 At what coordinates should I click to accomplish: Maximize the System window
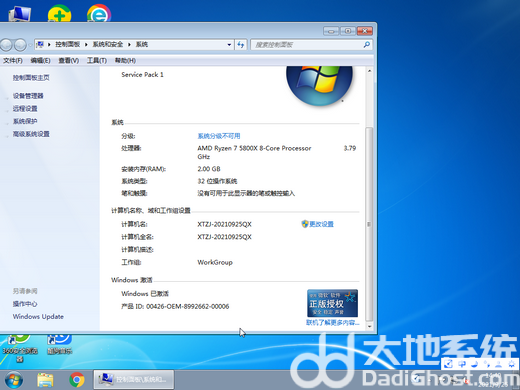pos(348,31)
